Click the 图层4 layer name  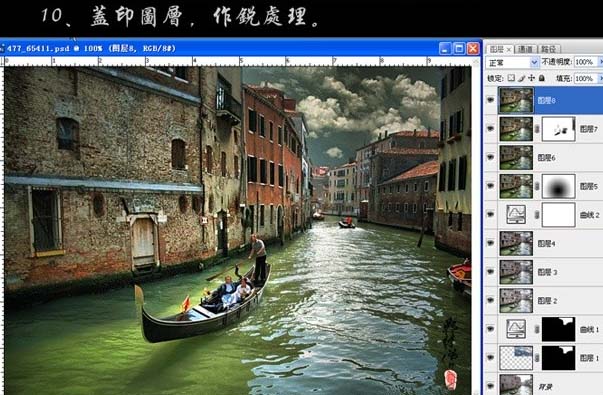pos(546,243)
